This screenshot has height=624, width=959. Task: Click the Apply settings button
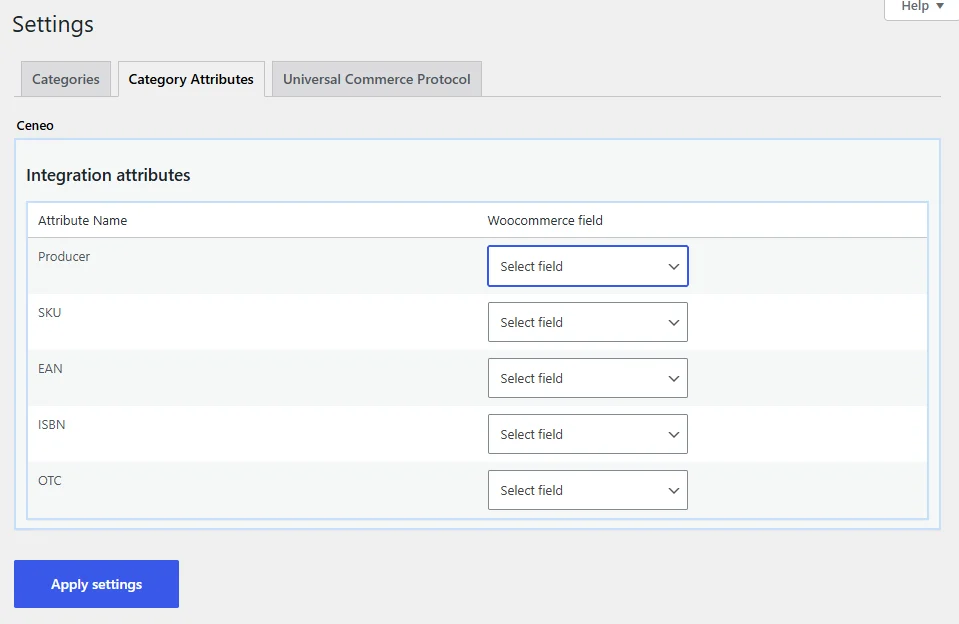click(x=97, y=584)
